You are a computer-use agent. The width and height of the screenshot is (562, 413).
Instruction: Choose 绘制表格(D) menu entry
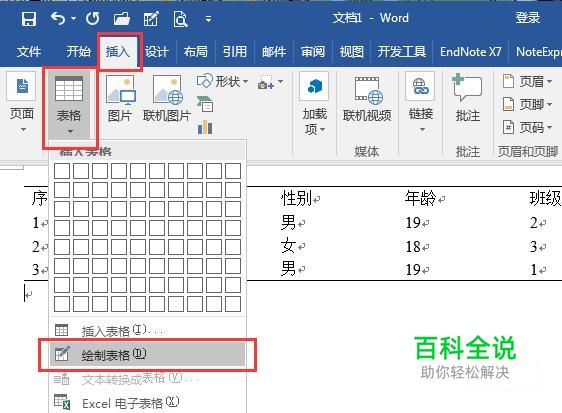point(147,354)
